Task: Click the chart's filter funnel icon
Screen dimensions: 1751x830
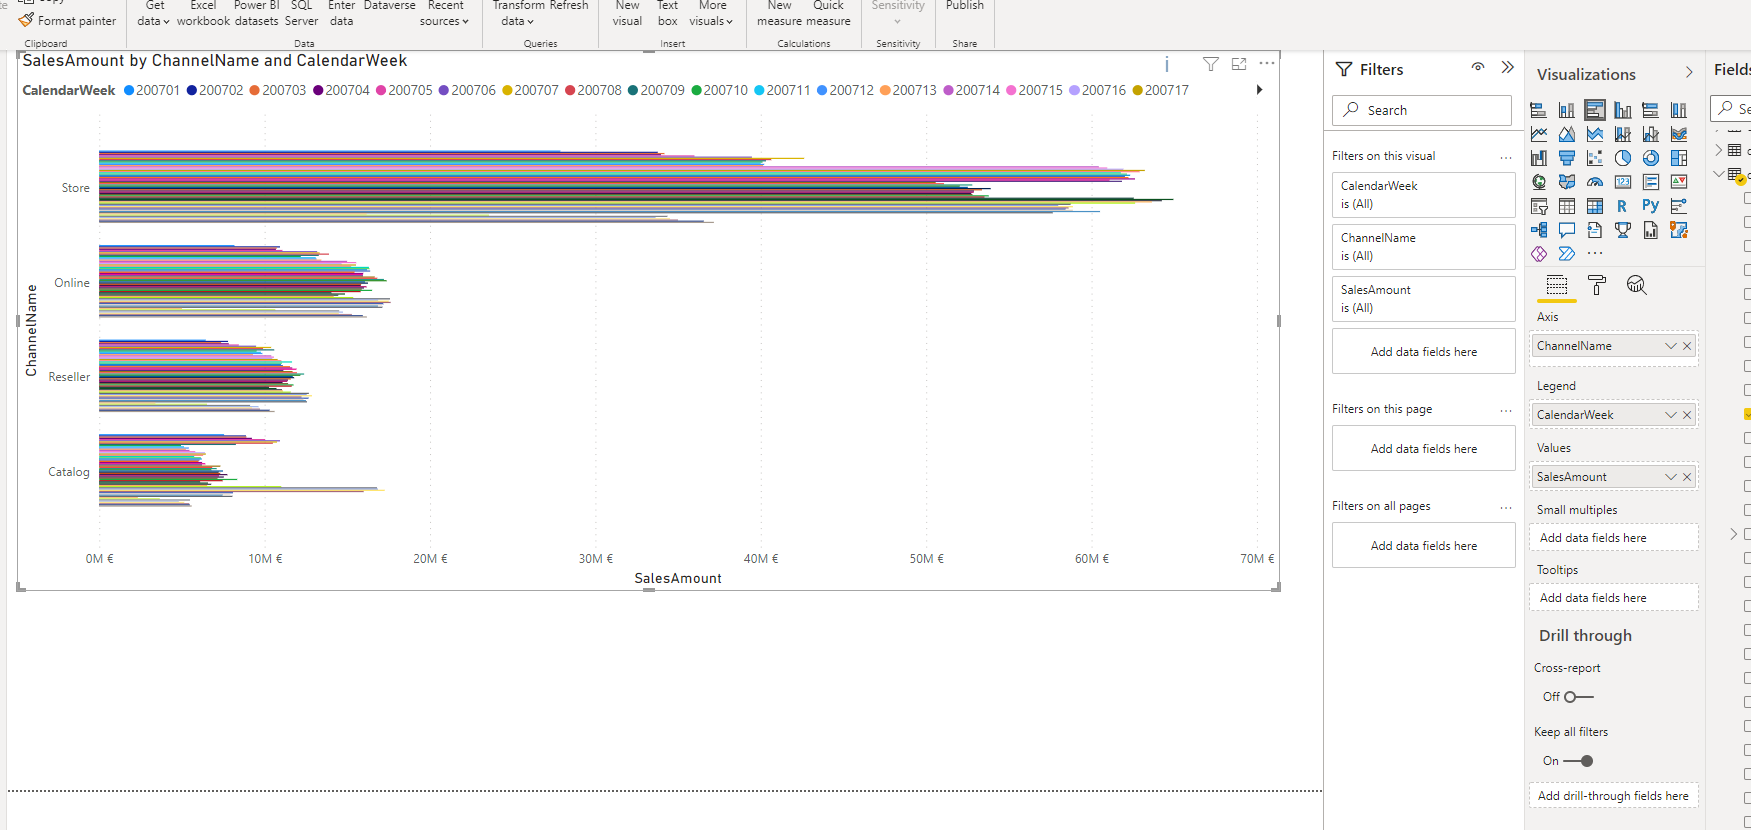Action: (1211, 64)
